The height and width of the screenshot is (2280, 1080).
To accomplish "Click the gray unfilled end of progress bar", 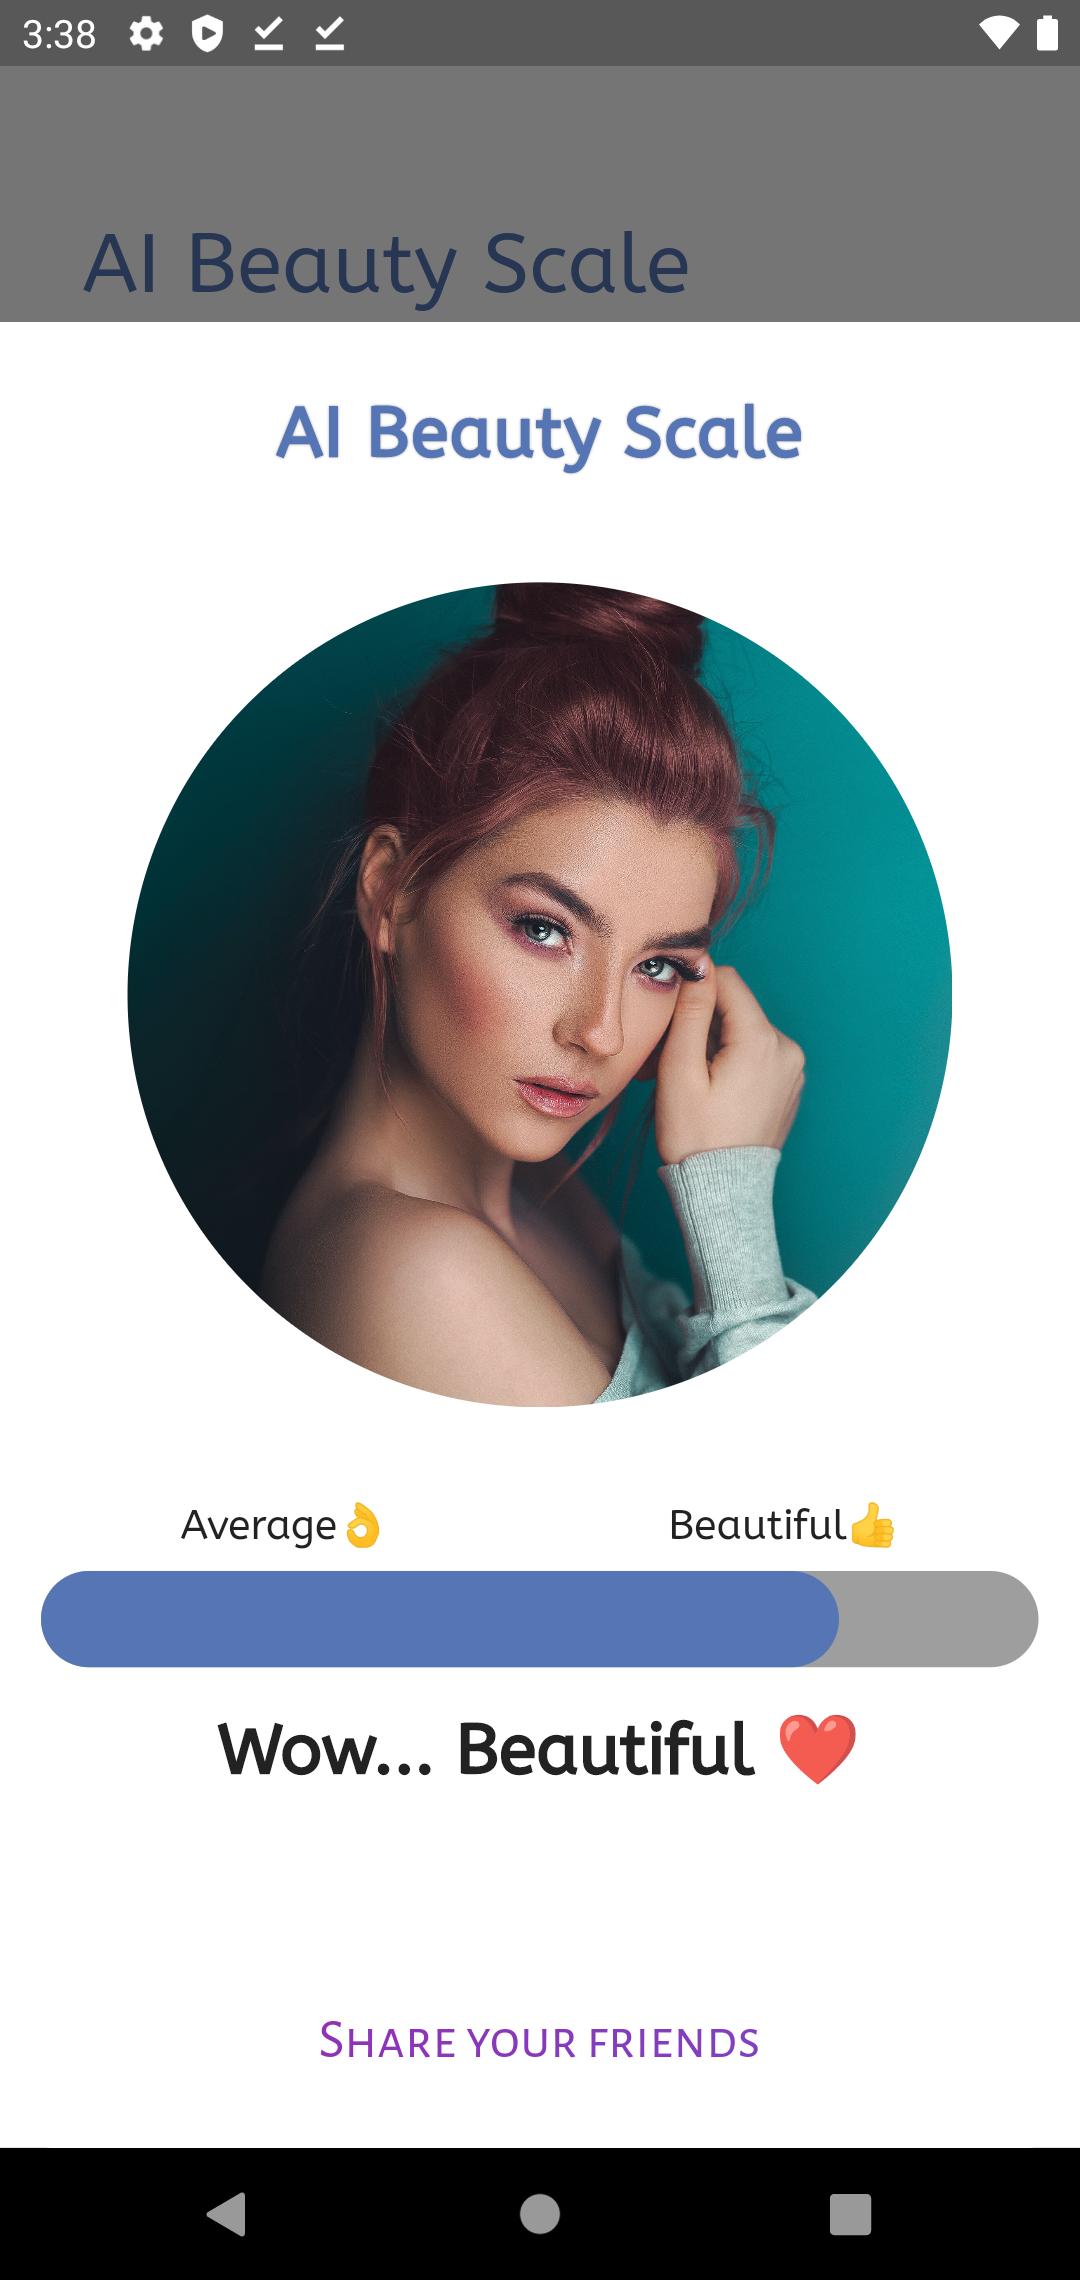I will [938, 1618].
